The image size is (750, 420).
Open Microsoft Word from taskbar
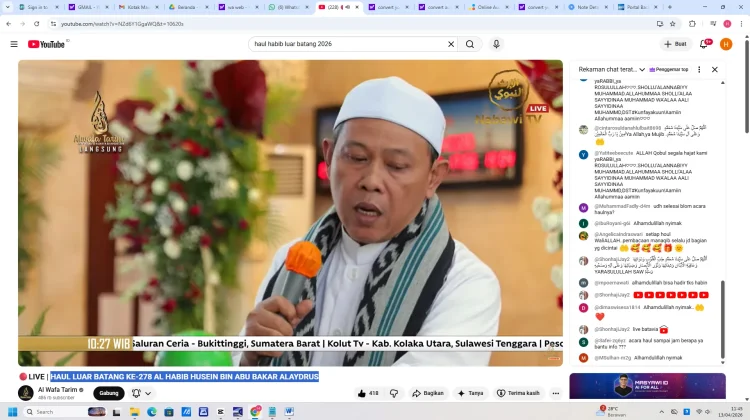(x=289, y=411)
